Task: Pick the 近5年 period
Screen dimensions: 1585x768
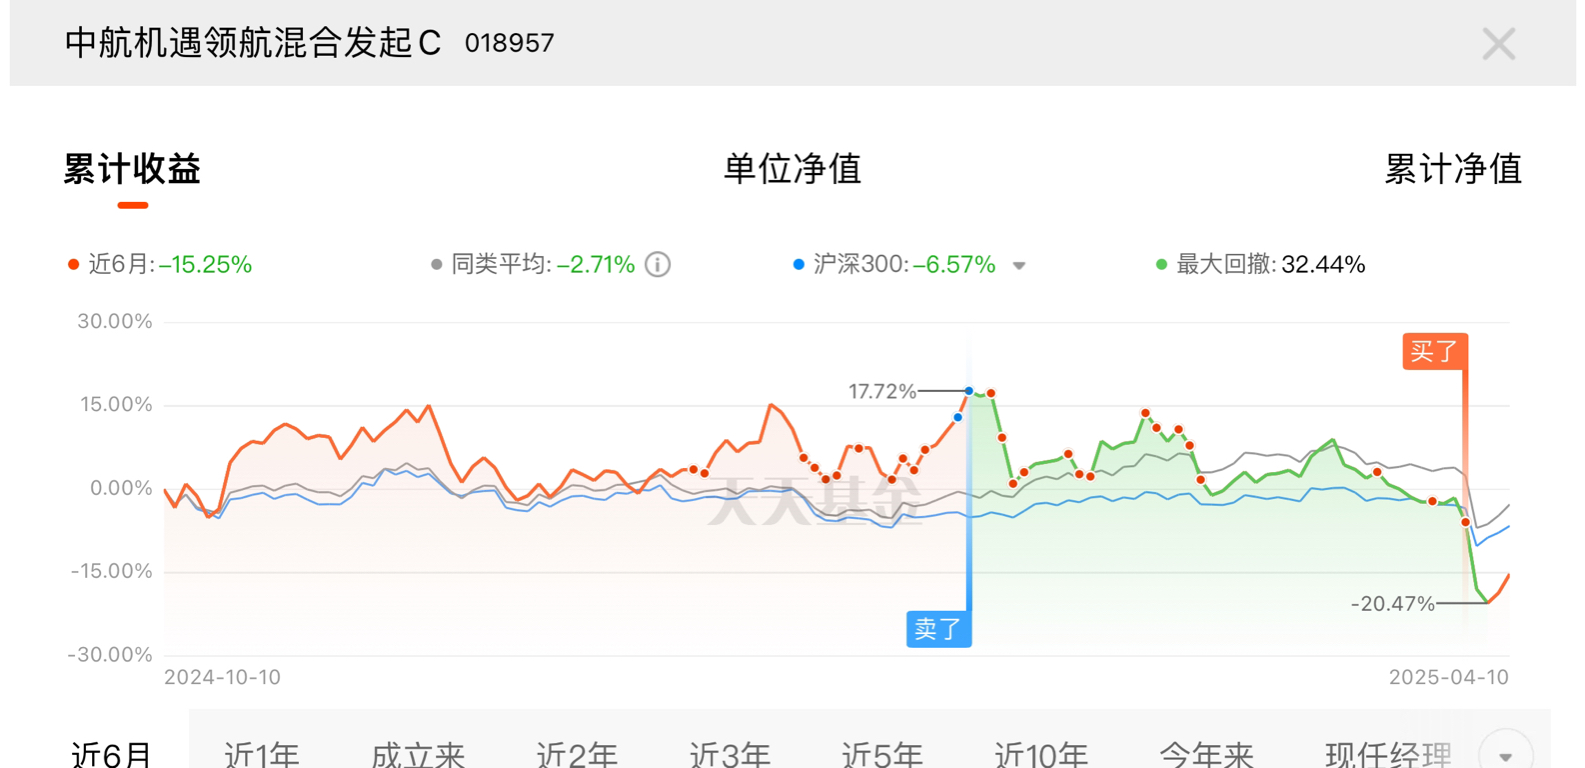Action: tap(881, 754)
